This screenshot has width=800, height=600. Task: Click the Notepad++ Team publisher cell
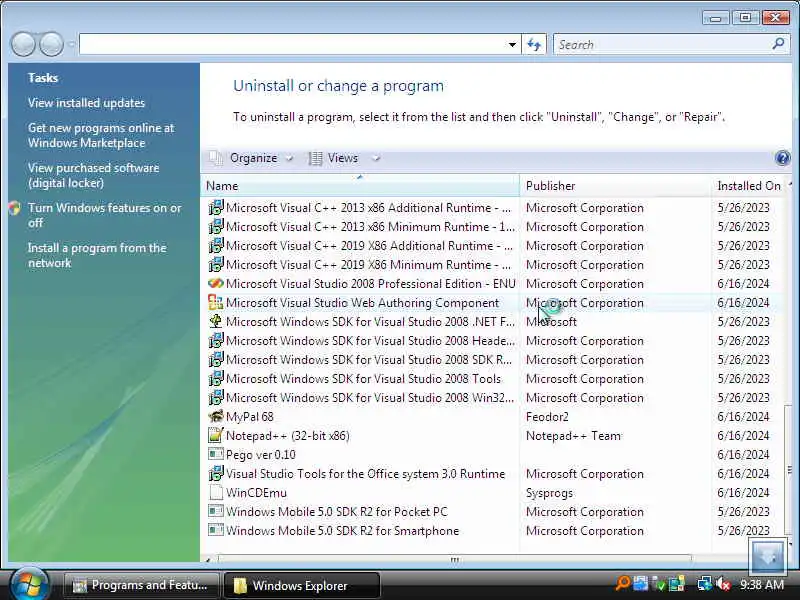click(x=573, y=435)
